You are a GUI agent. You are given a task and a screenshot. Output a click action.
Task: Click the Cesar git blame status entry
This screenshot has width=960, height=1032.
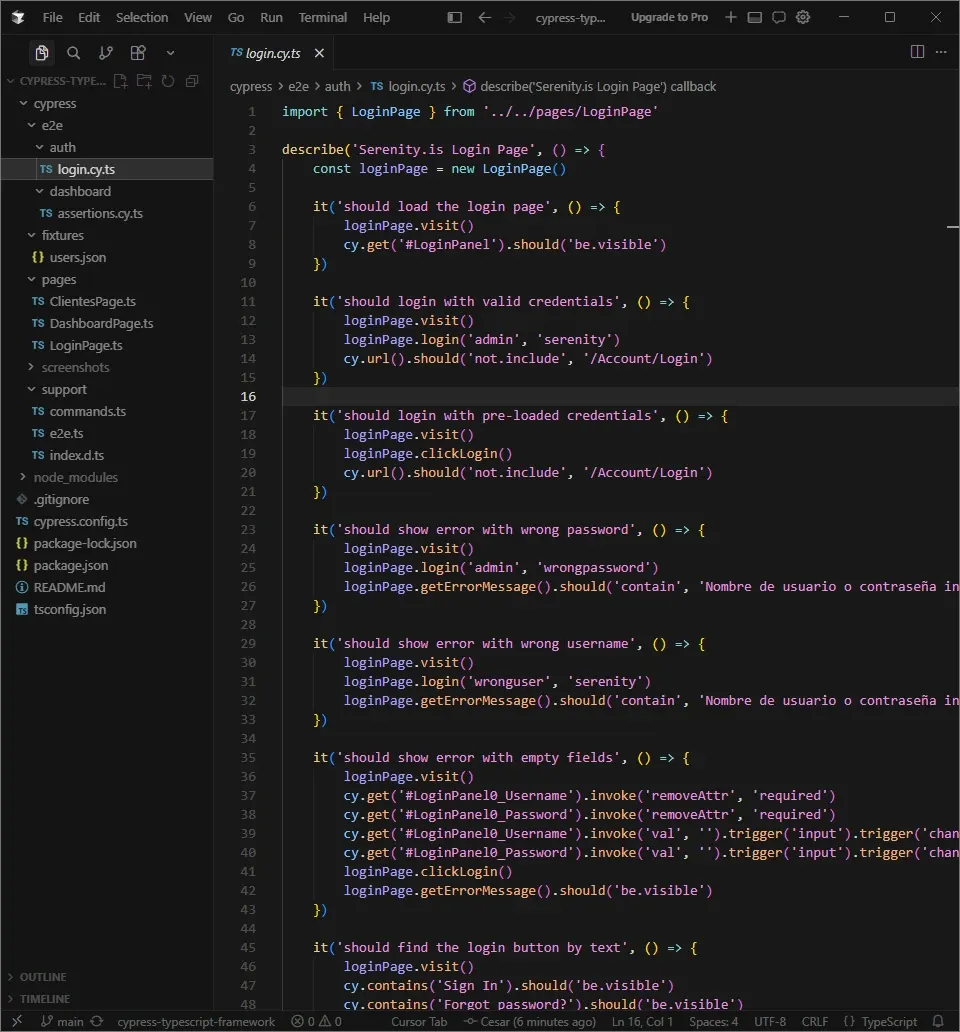pyautogui.click(x=530, y=1021)
